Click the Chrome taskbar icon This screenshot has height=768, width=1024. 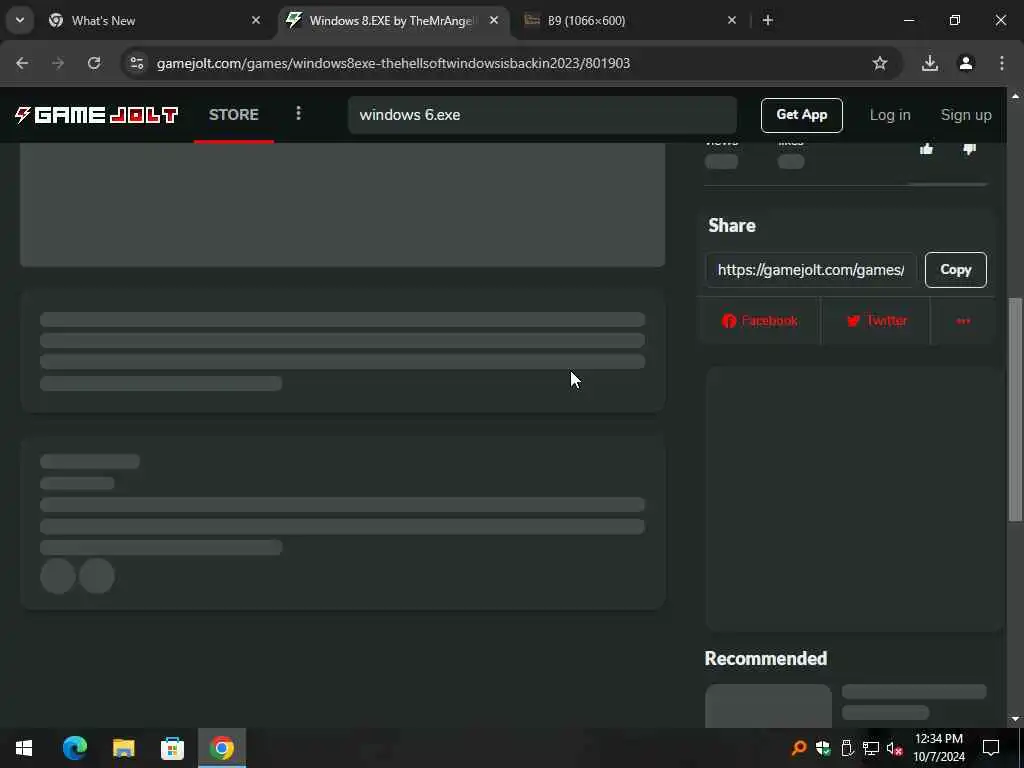[x=222, y=748]
